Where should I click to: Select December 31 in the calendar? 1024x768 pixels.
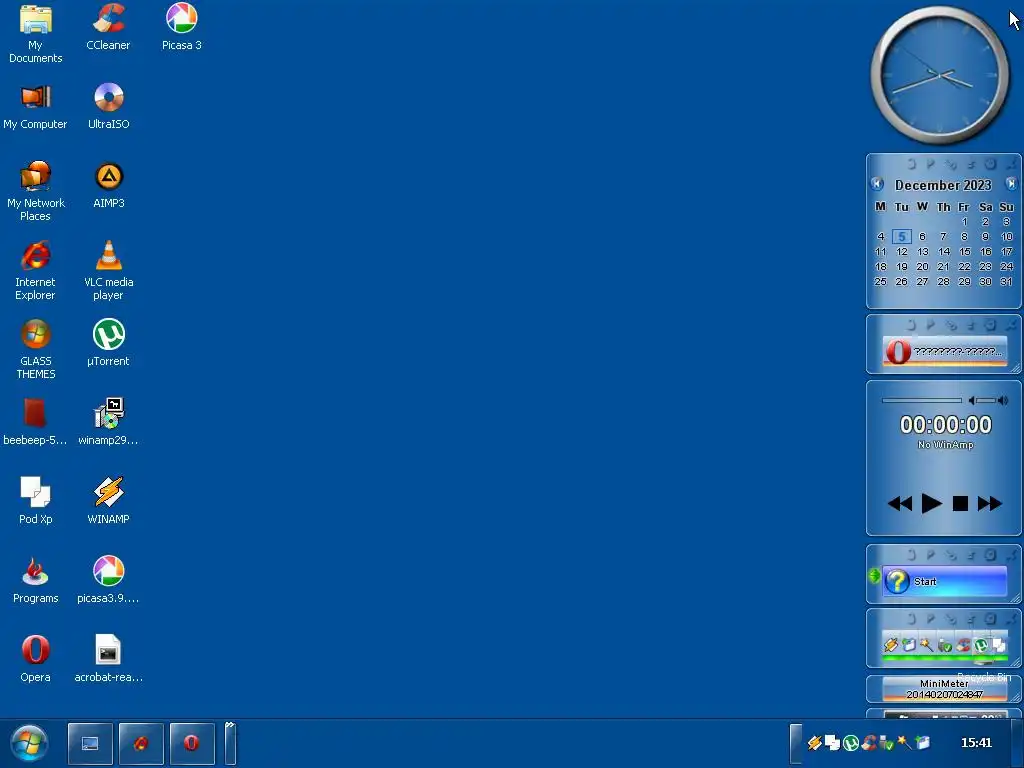click(1006, 281)
